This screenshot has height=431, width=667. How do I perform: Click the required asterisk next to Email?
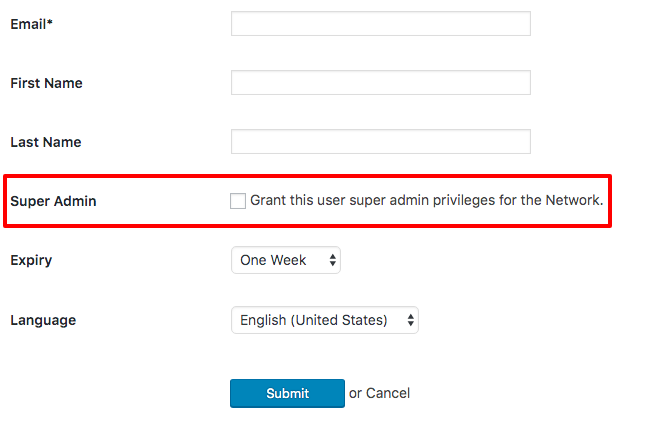[x=50, y=23]
